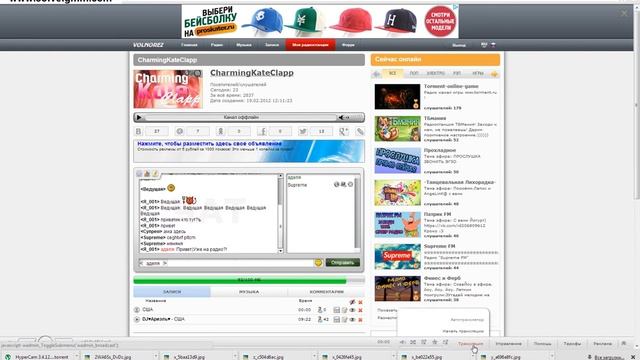Select the ЭЛЕКТРО genre filter tab
The height and width of the screenshot is (360, 640).
coord(436,73)
